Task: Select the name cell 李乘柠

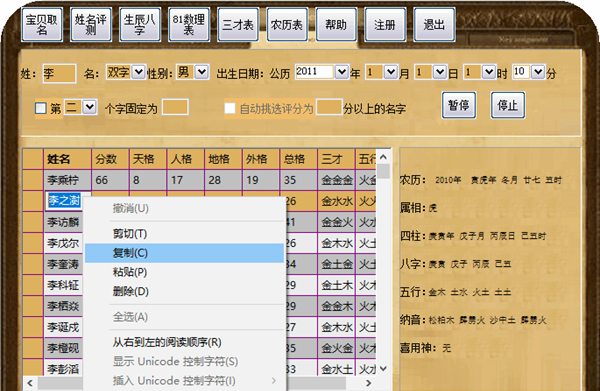Action: (67, 180)
